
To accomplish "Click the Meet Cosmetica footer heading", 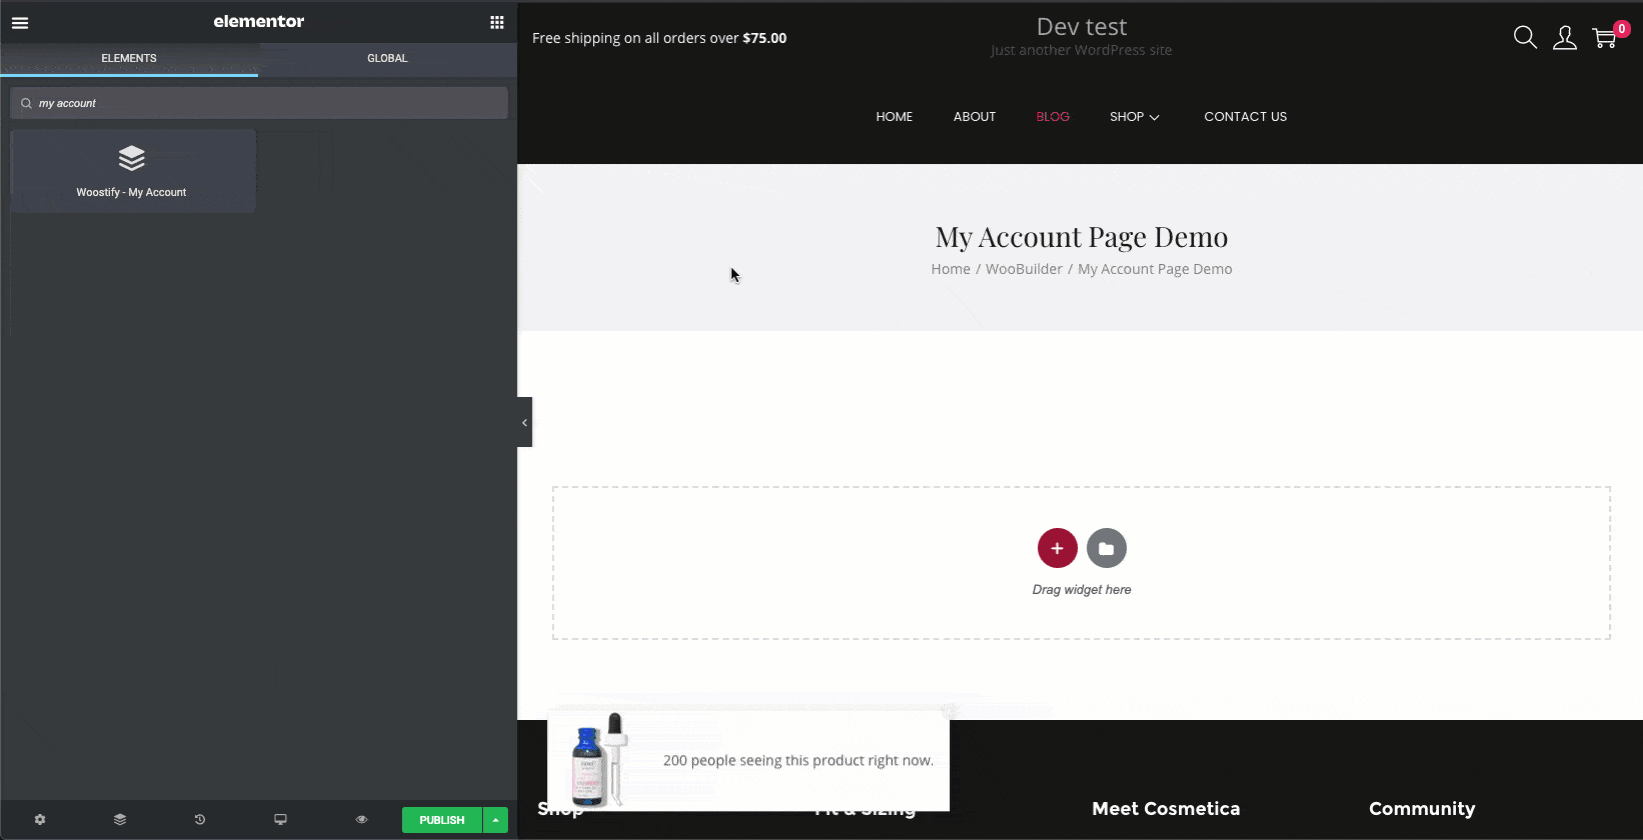I will 1165,809.
